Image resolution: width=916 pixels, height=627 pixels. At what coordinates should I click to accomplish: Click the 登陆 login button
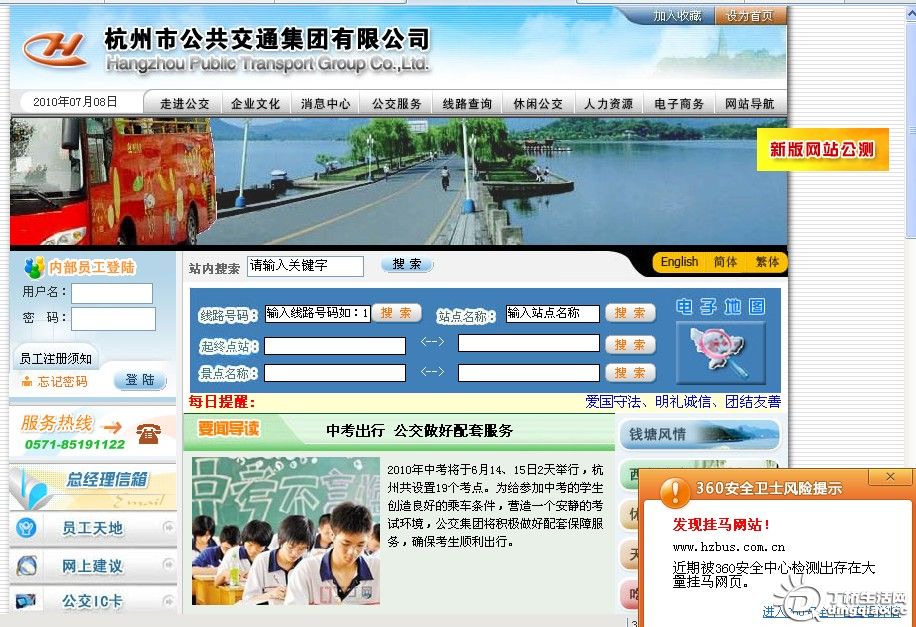coord(140,381)
